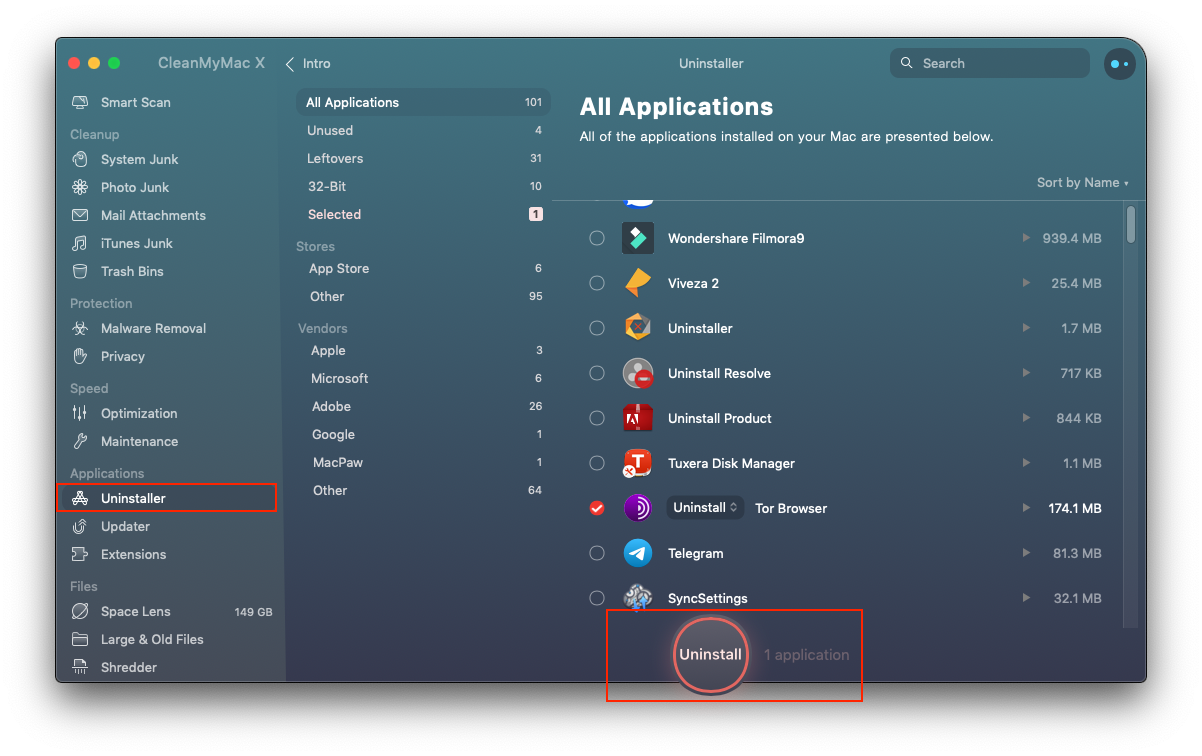Select the Malware Removal biohazard icon

point(80,329)
